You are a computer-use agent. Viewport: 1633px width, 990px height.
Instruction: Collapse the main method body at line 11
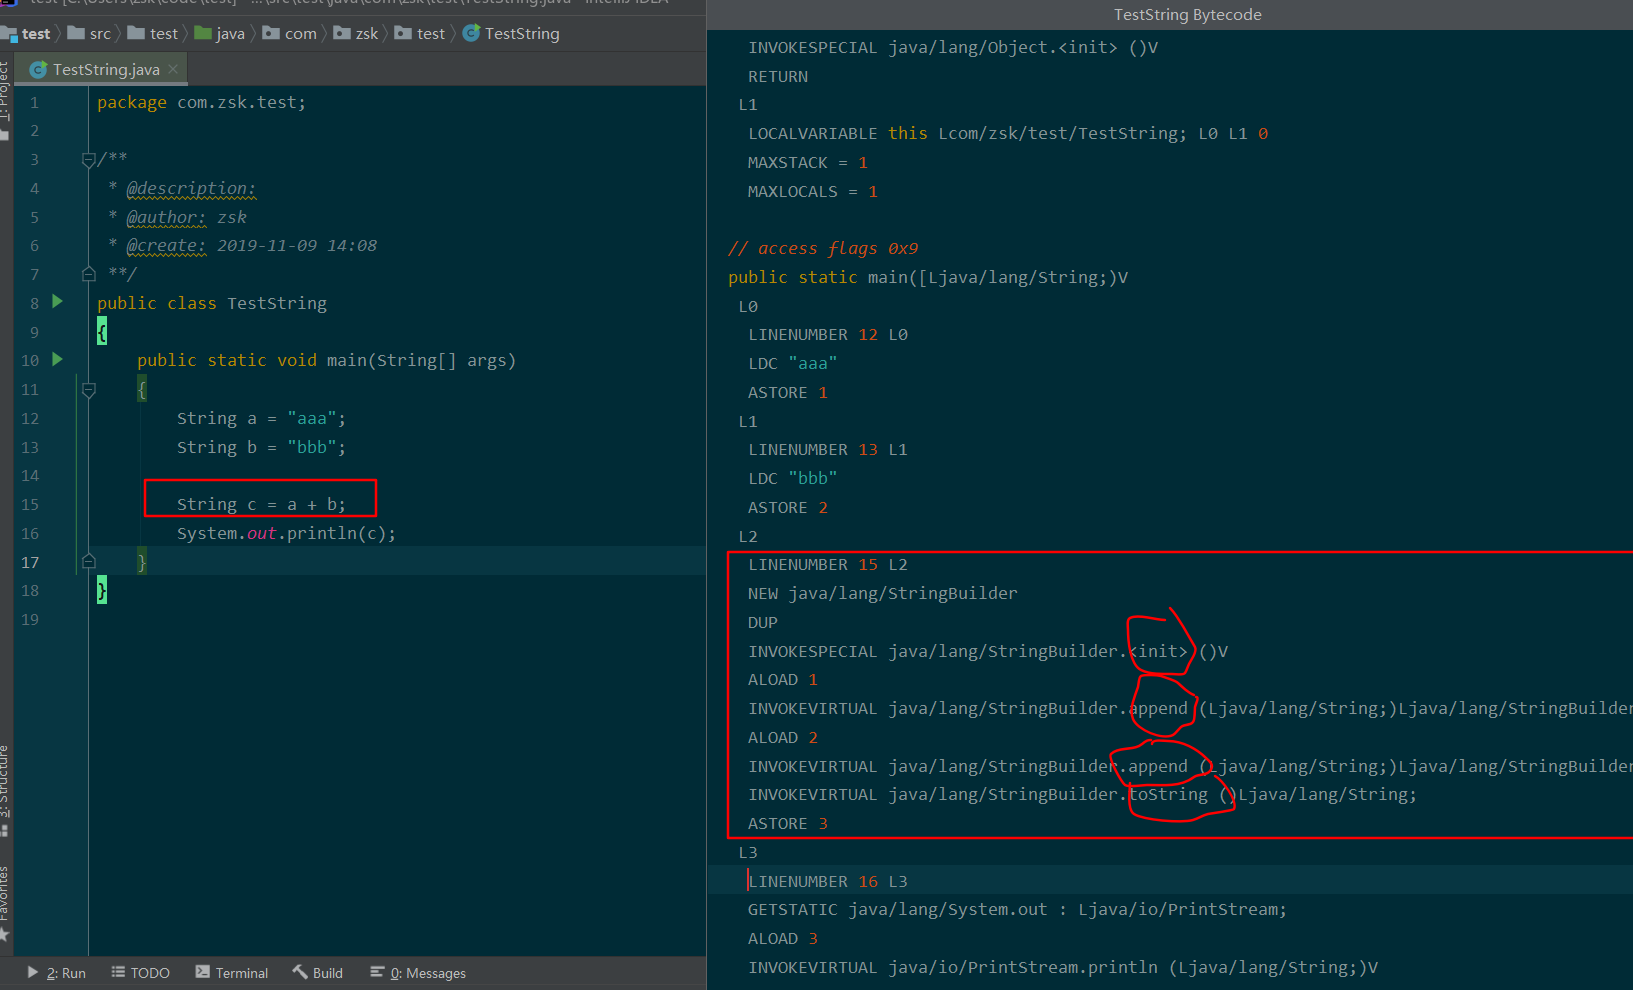coord(88,390)
